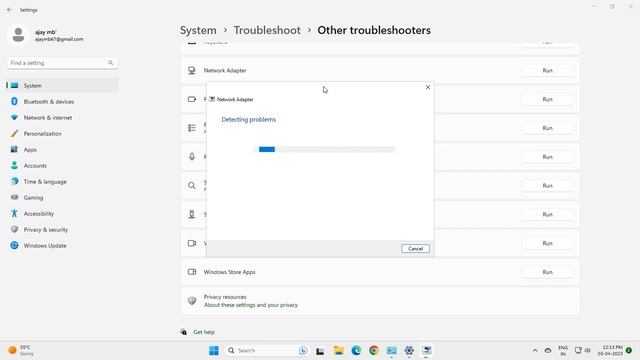Viewport: 640px width, 360px height.
Task: Click the Gaming controller icon
Action: pos(14,197)
